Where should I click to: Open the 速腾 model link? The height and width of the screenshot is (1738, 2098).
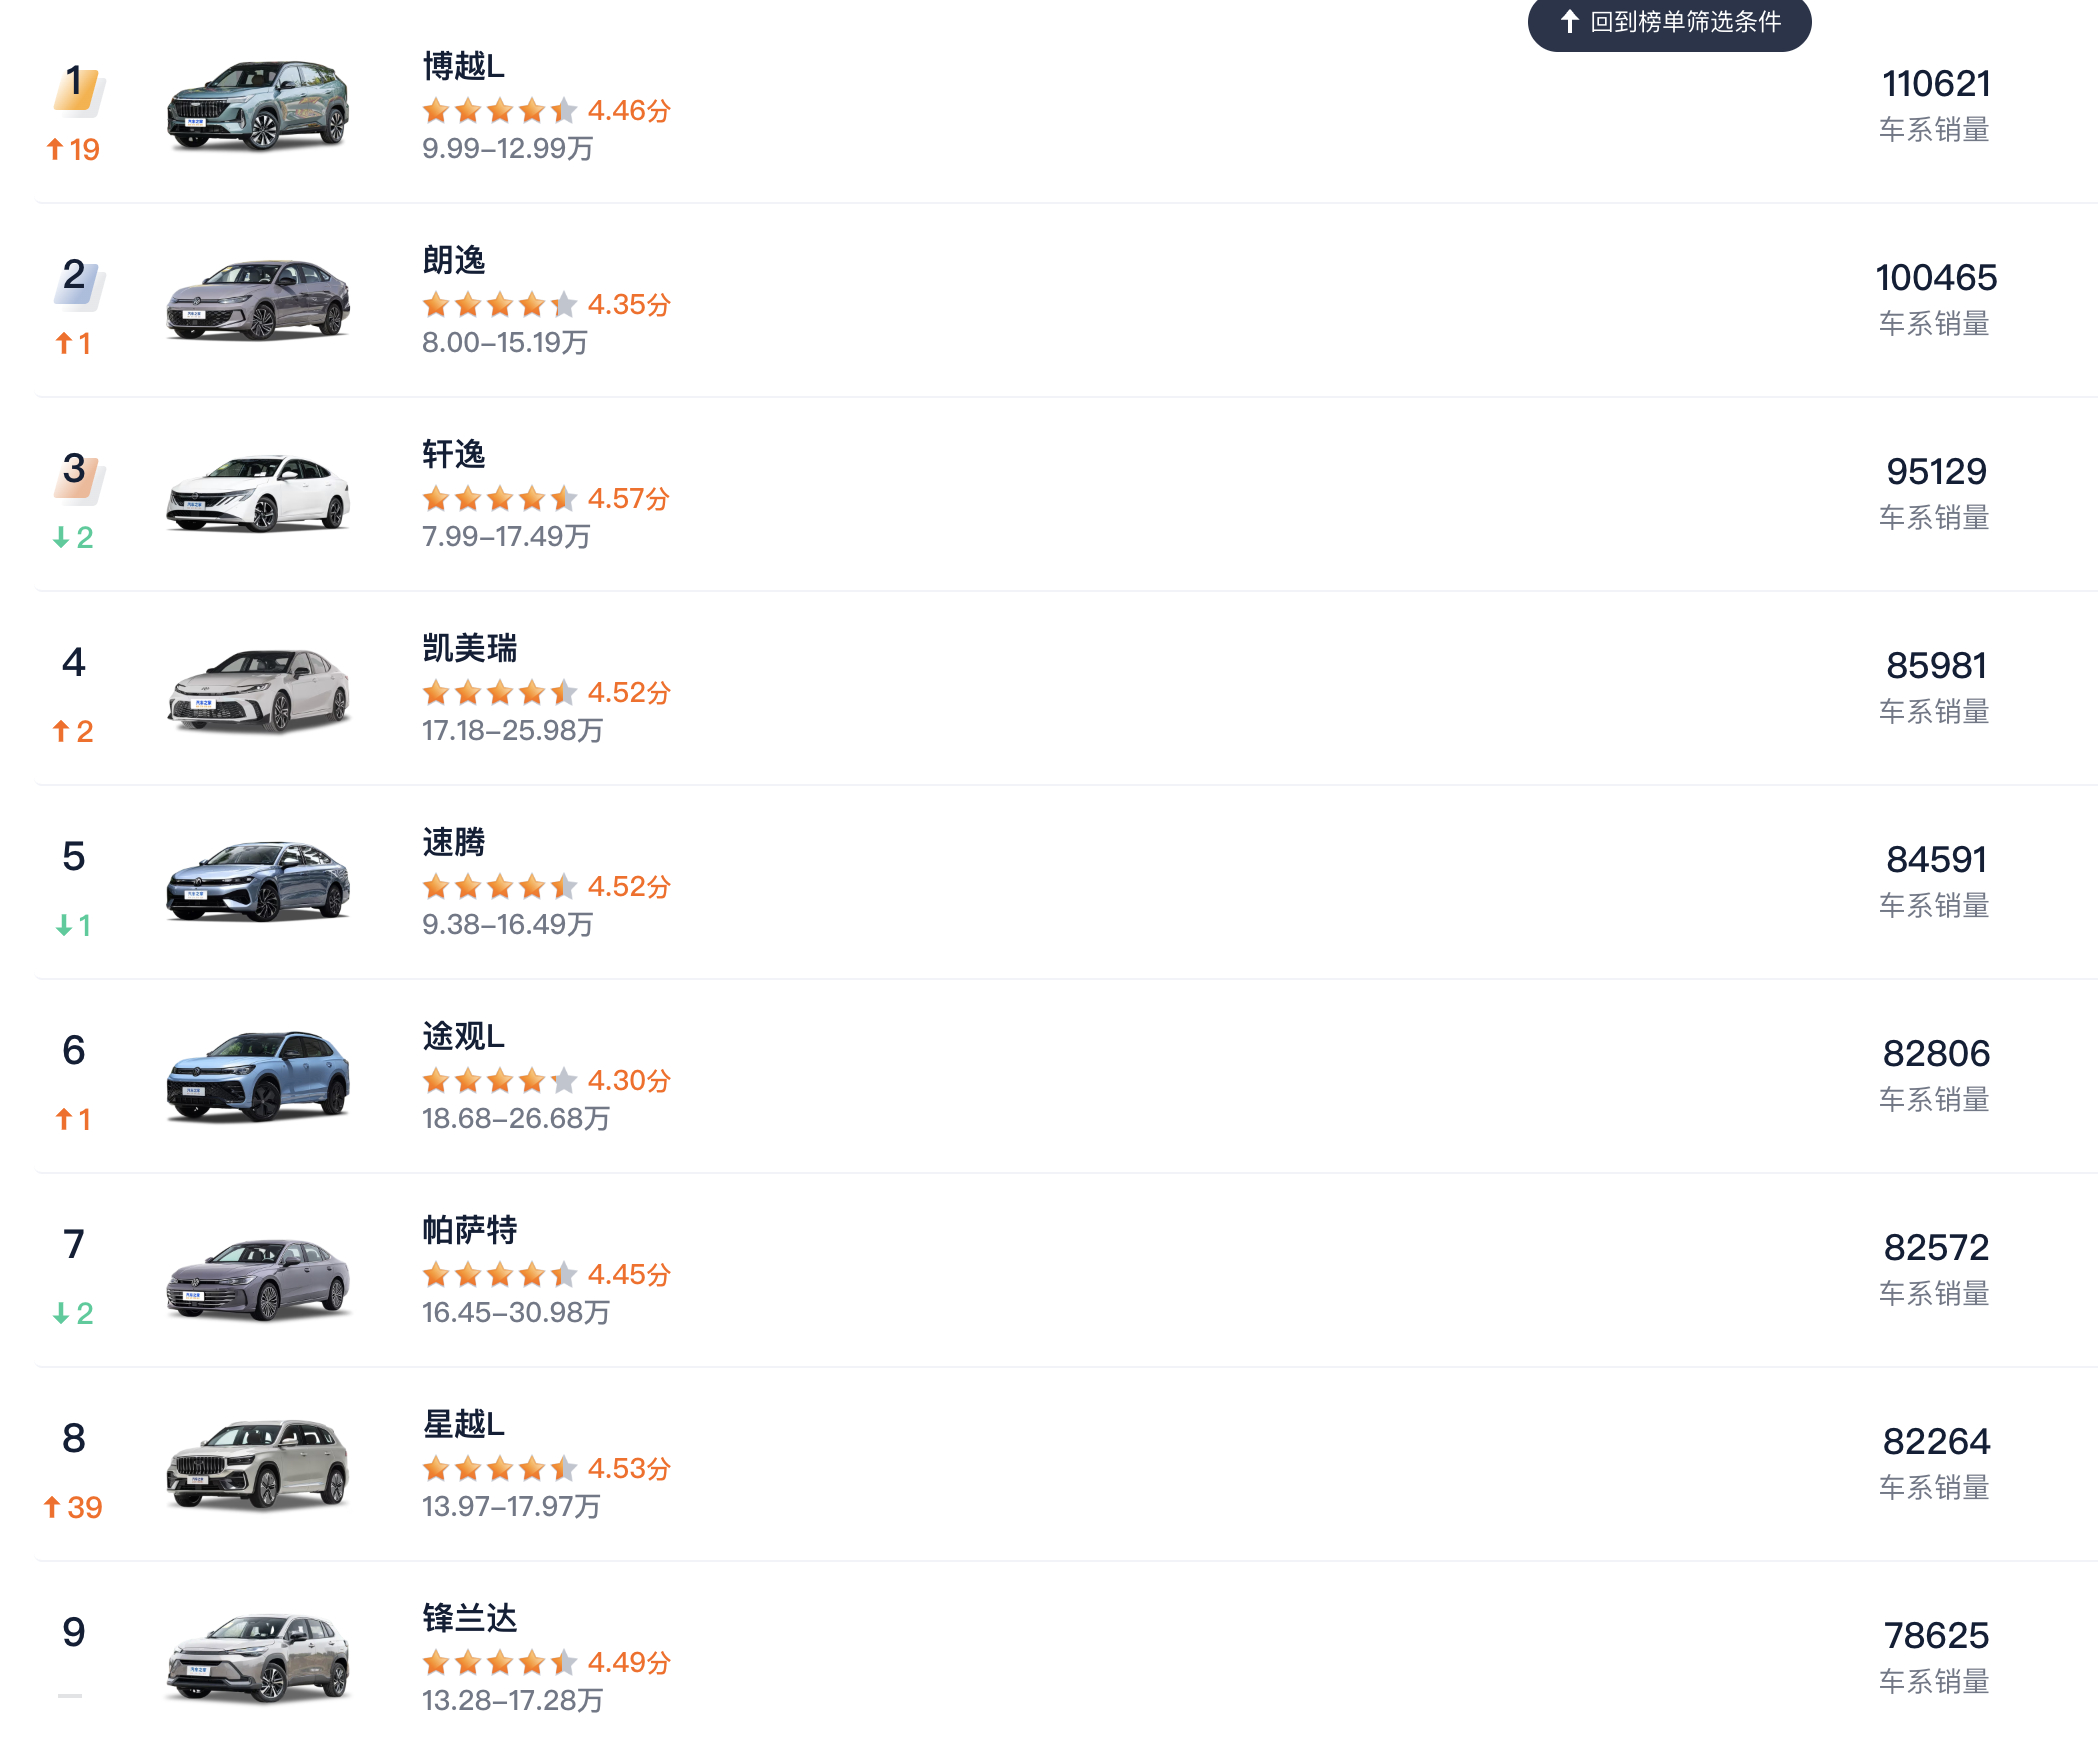[x=453, y=842]
